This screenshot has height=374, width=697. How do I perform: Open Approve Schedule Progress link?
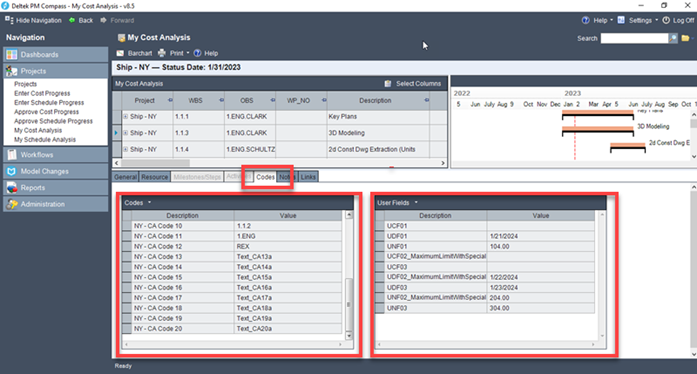coord(53,121)
